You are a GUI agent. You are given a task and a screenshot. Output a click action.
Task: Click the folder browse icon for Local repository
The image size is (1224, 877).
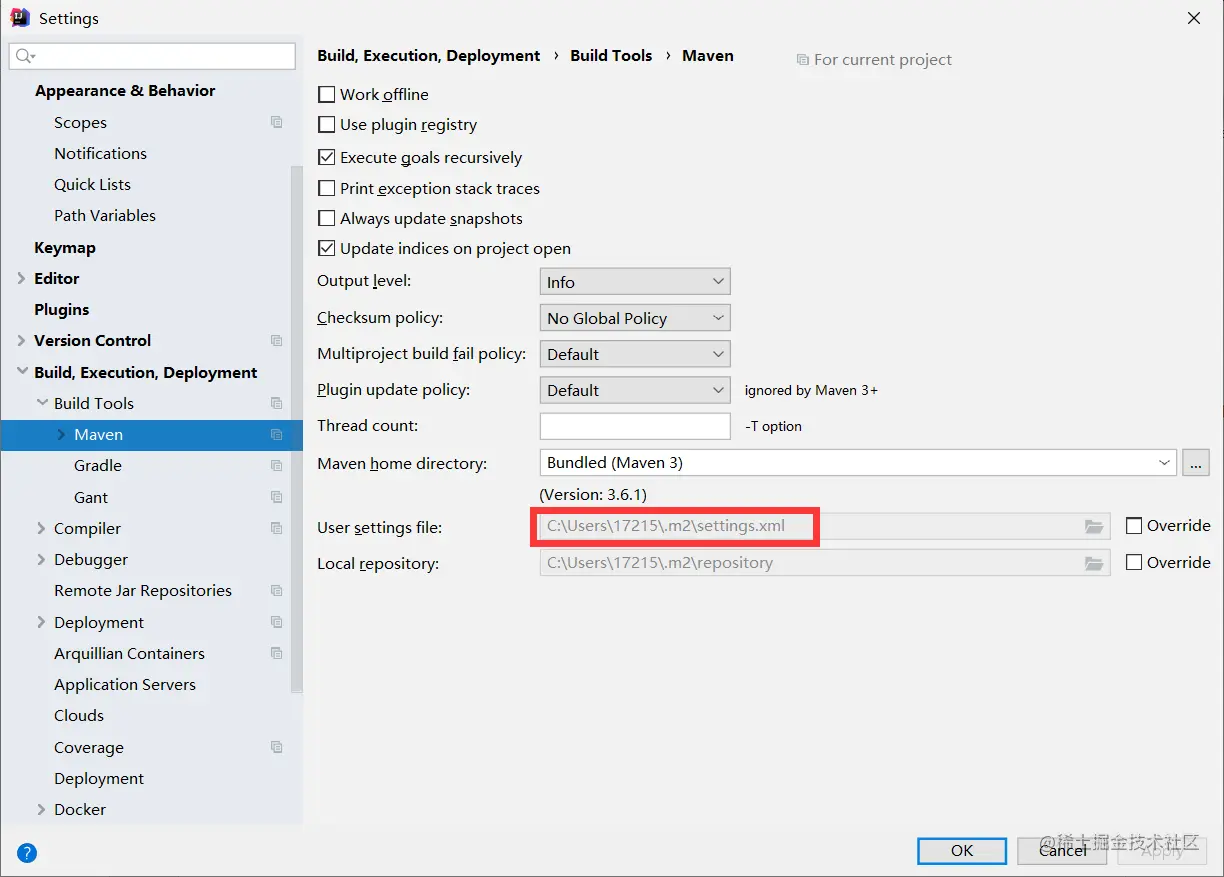pos(1094,563)
